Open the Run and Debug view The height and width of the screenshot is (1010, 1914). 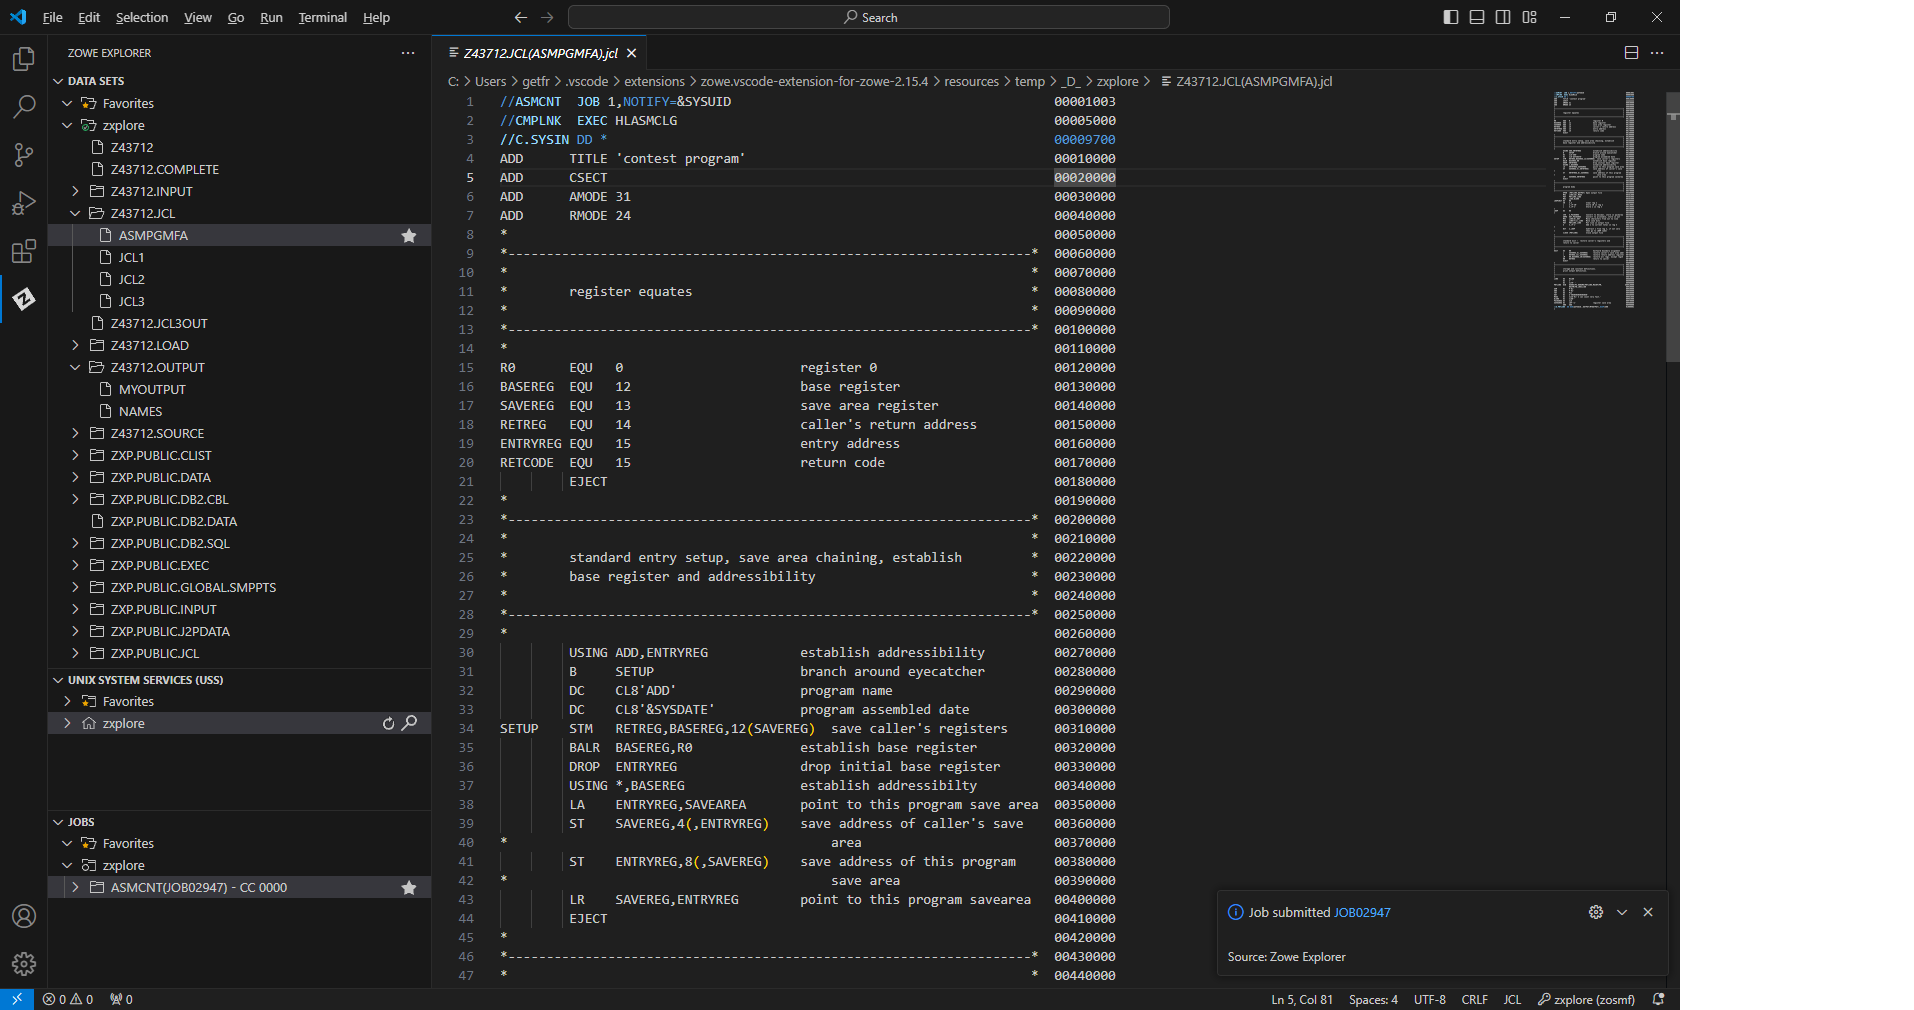tap(24, 203)
